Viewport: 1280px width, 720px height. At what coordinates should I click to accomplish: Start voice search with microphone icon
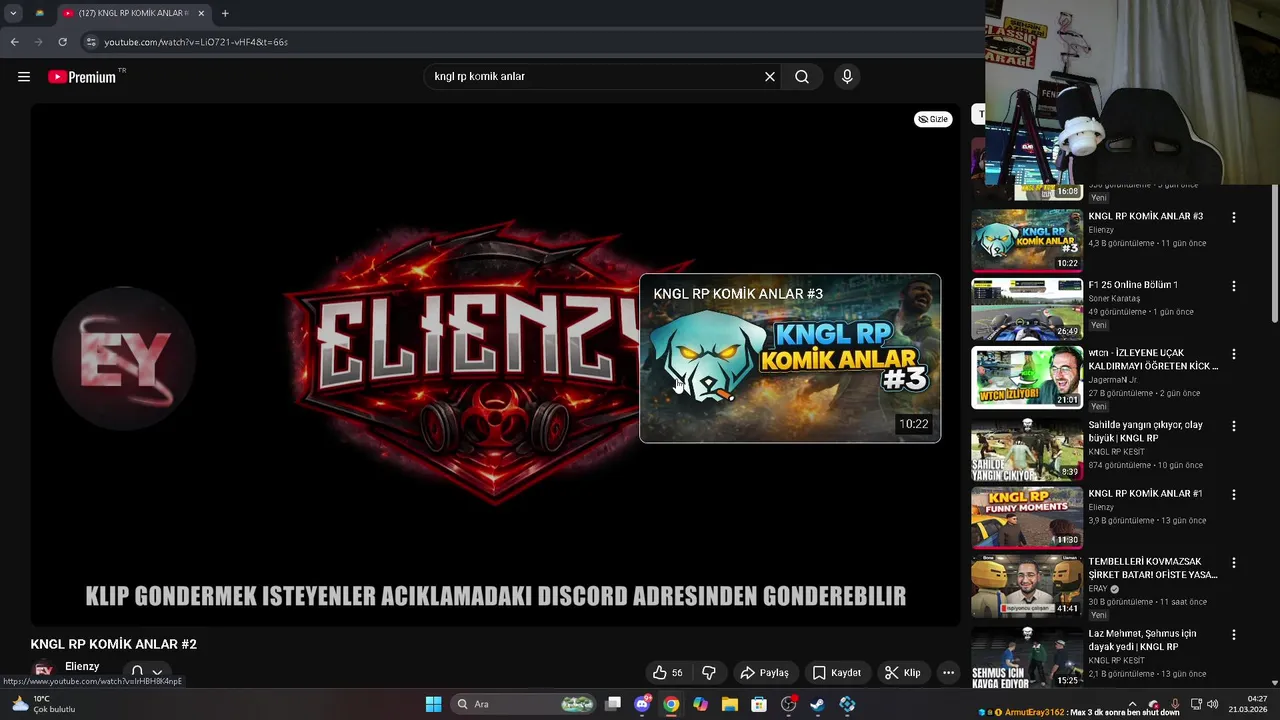coord(847,77)
